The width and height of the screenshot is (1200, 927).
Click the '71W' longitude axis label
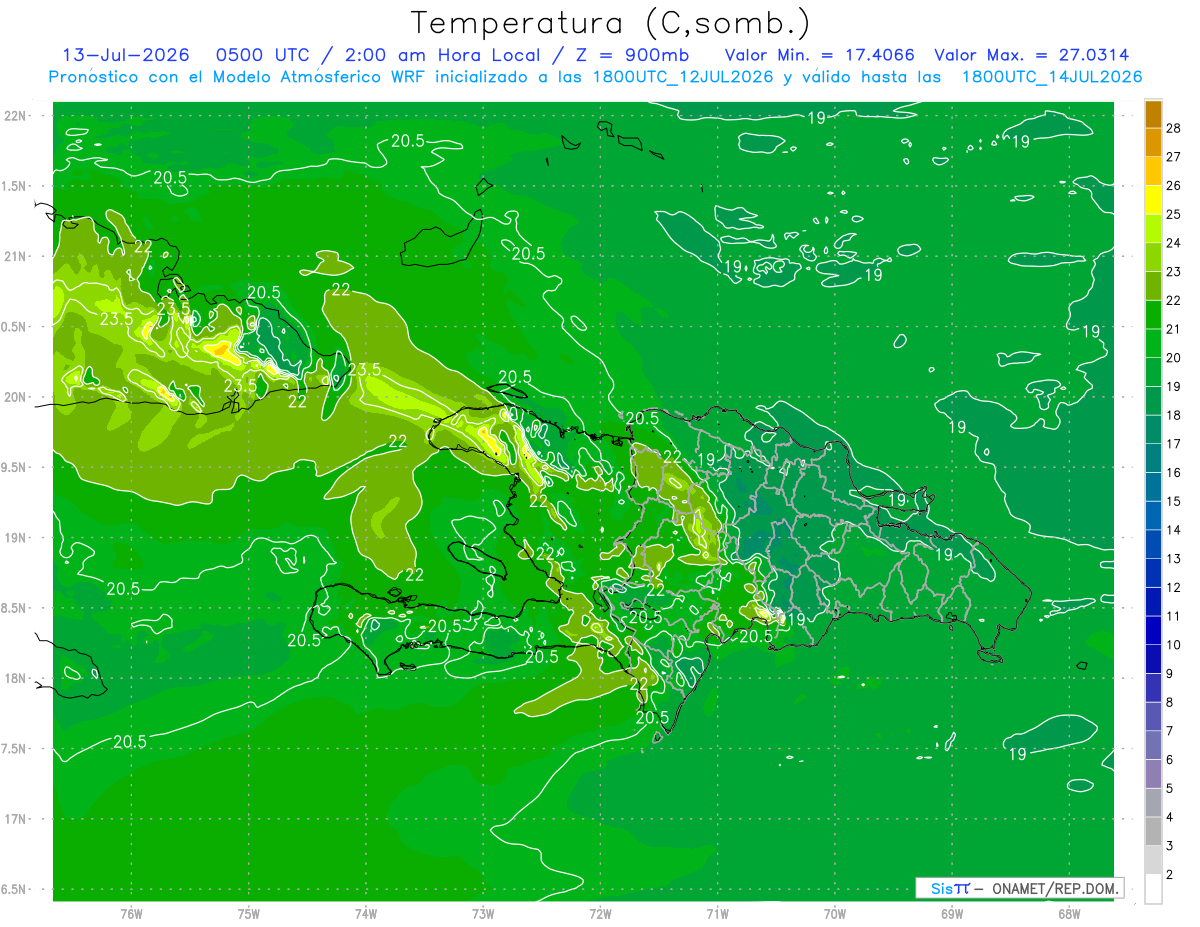[x=717, y=913]
